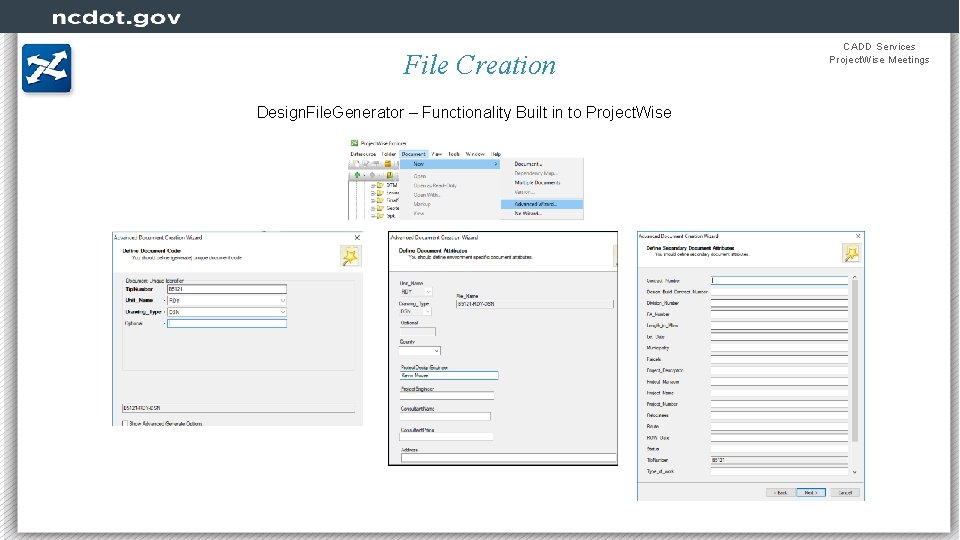Click the File_Name field in Attributes dialog
The width and height of the screenshot is (960, 540).
click(x=534, y=304)
